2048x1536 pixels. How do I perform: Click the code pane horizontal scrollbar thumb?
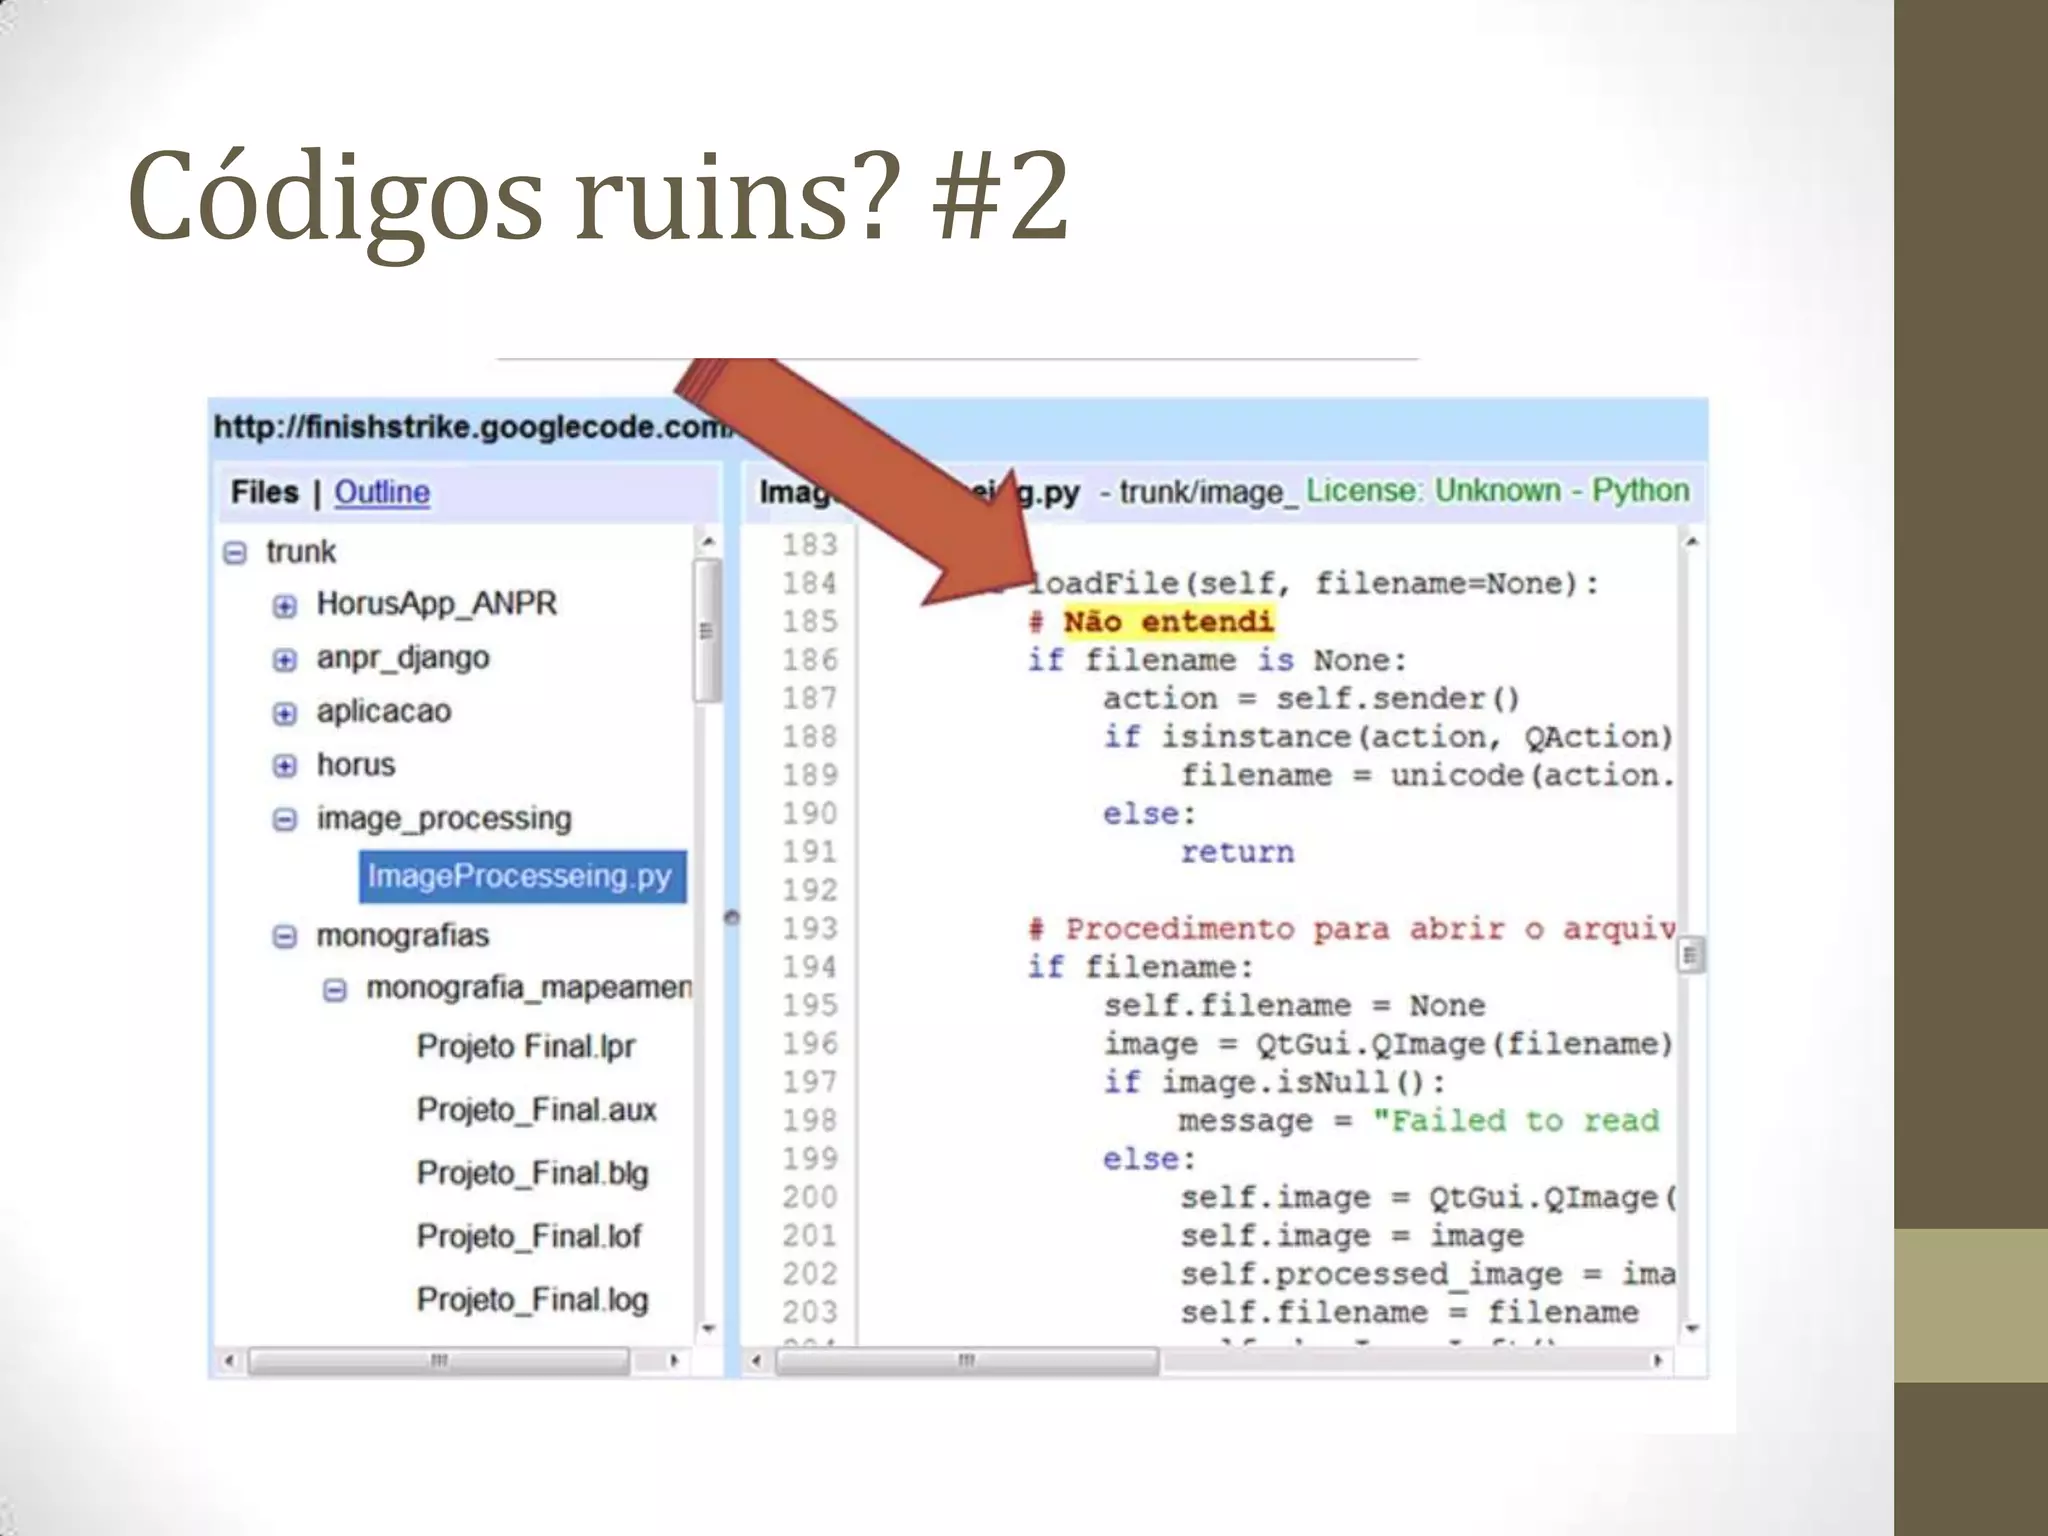tap(966, 1361)
